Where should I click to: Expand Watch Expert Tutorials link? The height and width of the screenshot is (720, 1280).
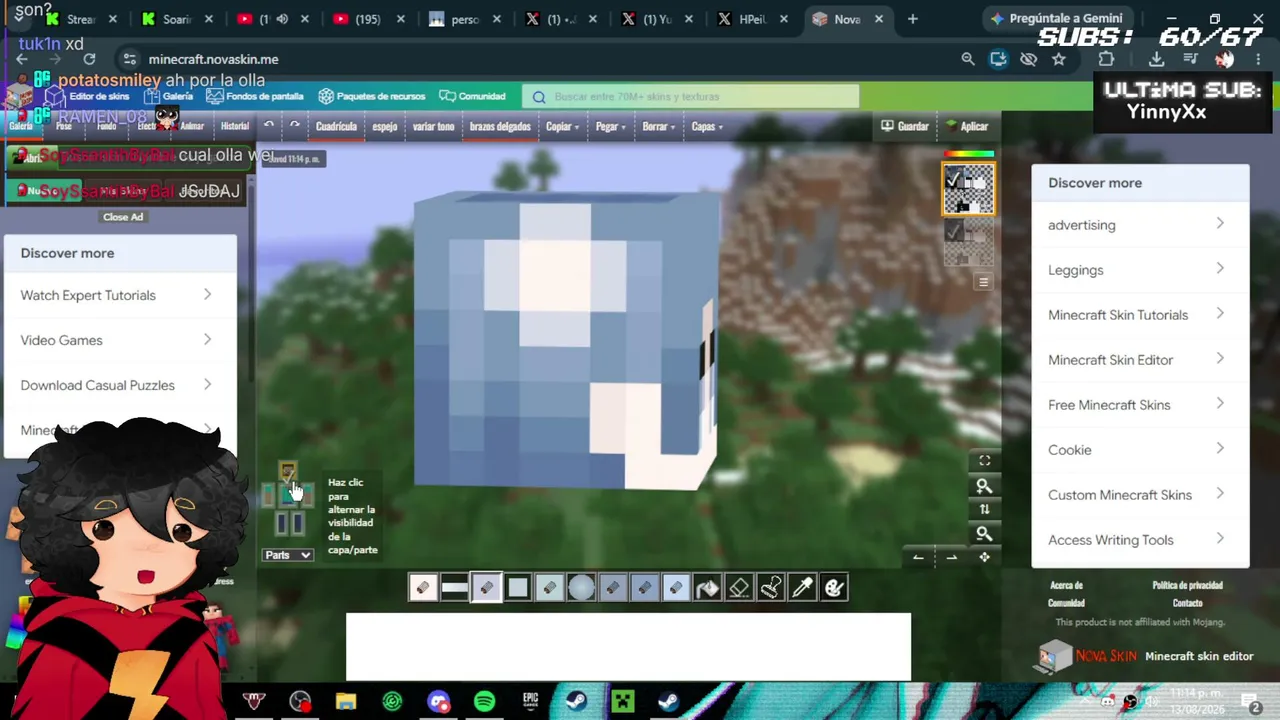pos(118,295)
